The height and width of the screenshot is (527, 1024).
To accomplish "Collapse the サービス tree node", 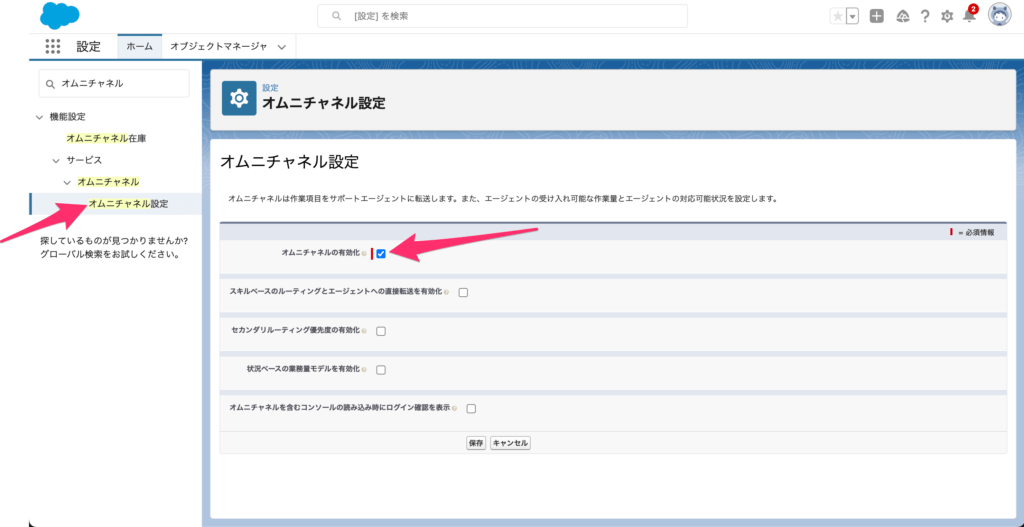I will (56, 160).
